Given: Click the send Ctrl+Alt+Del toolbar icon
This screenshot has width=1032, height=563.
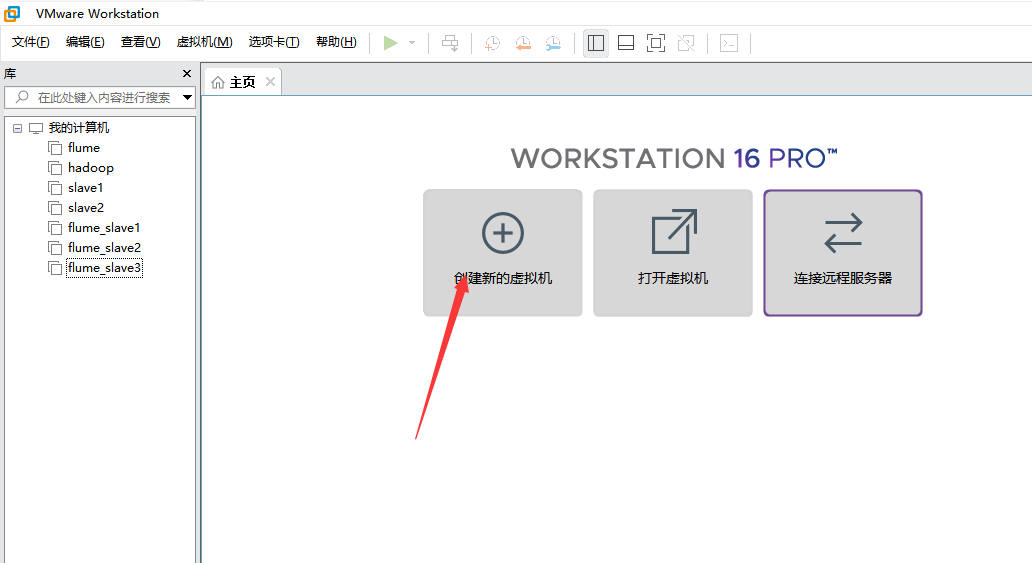Looking at the screenshot, I should click(x=450, y=43).
